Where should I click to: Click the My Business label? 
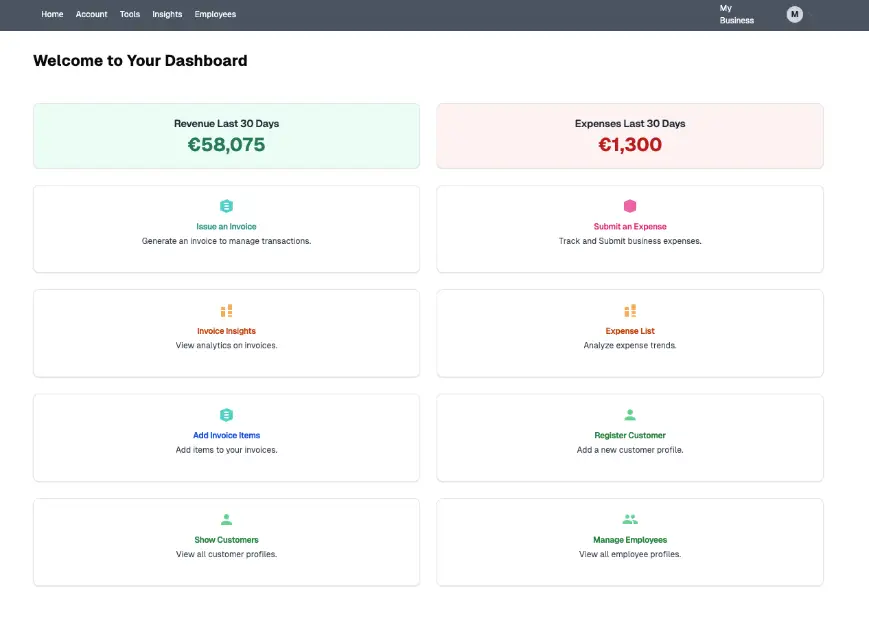pos(737,14)
